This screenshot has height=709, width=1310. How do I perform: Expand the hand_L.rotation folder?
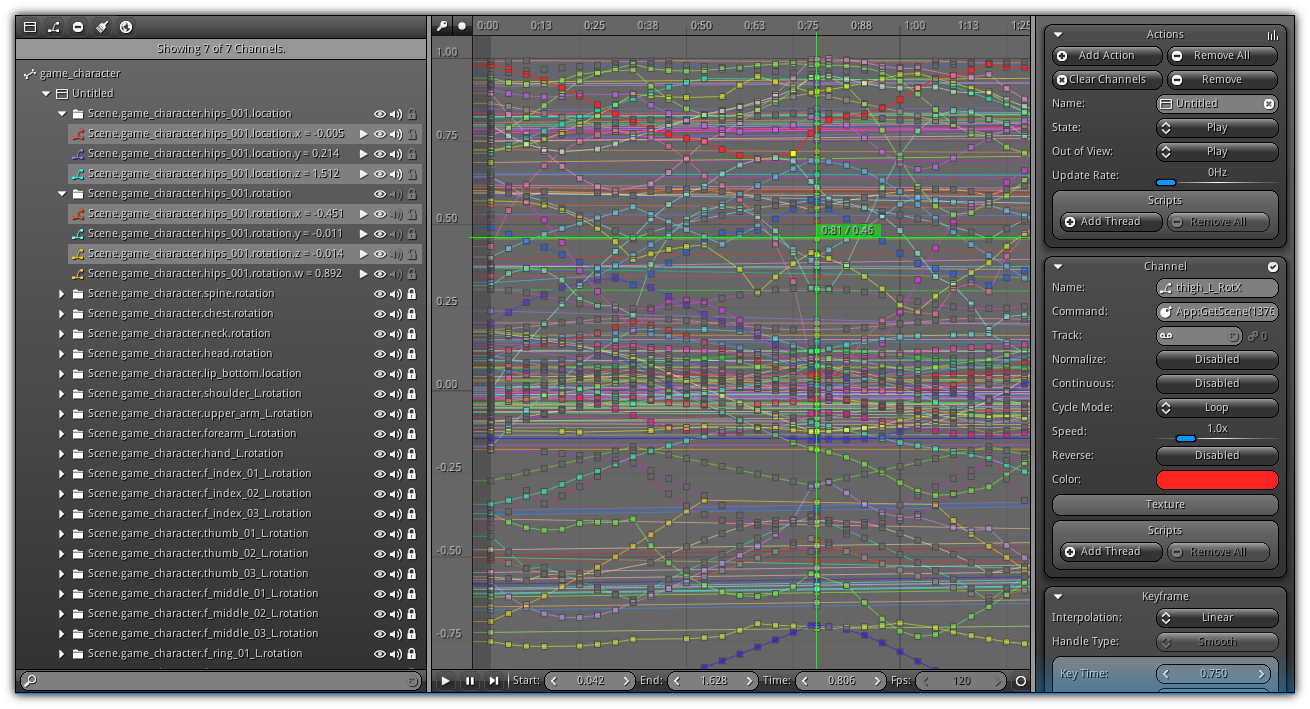point(62,454)
